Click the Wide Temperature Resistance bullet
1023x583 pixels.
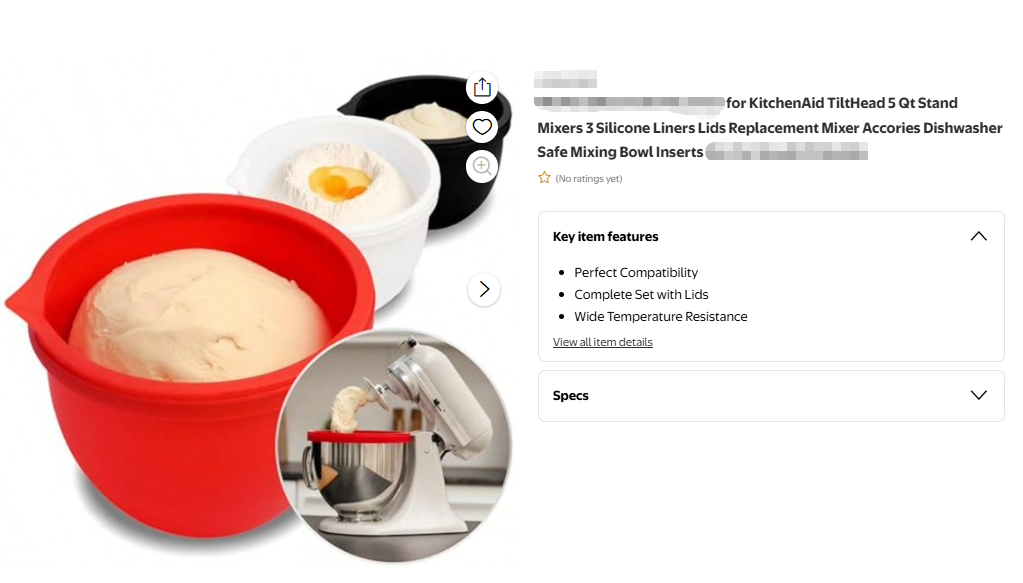tap(661, 316)
